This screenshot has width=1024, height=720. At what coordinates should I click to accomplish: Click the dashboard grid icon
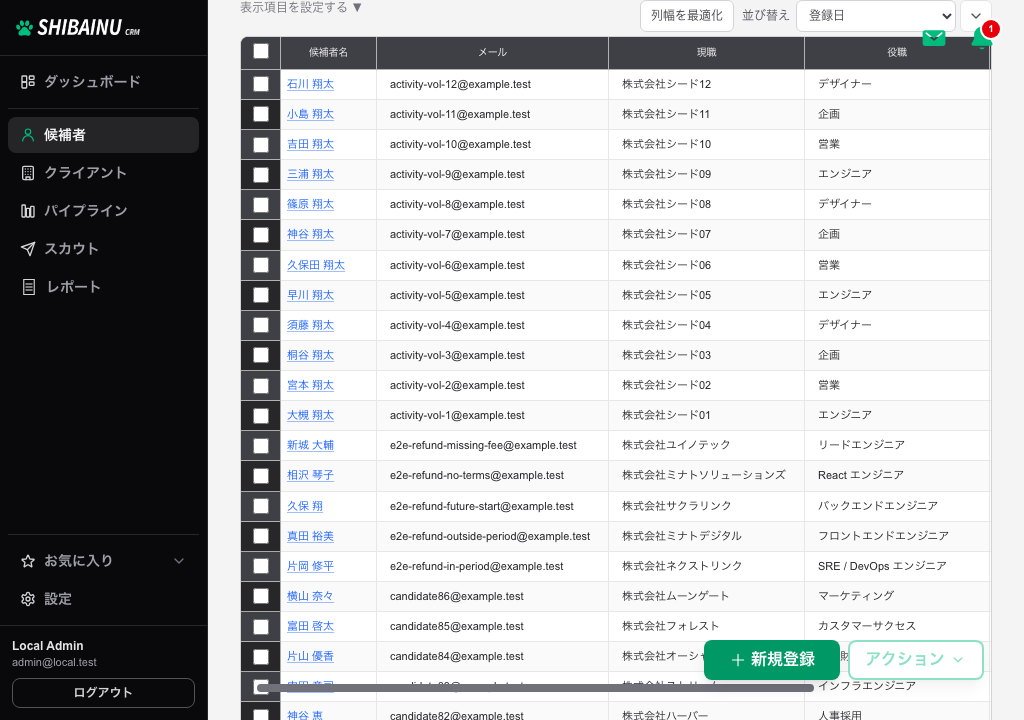tap(27, 82)
